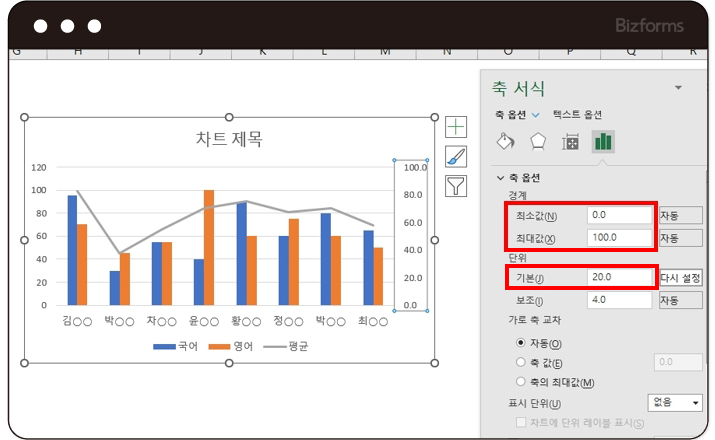Viewport: 715px width, 440px height.
Task: Choose the 축의 최대값 radio option
Action: coord(519,382)
